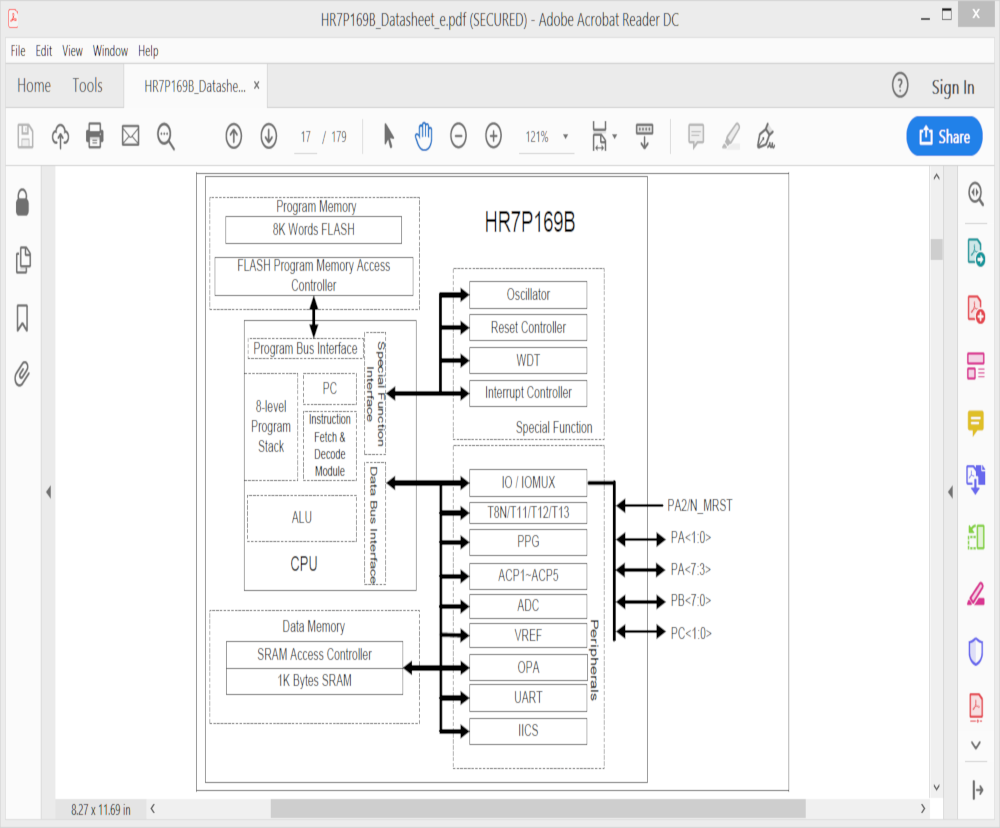
Task: Open the Help menu
Action: click(x=148, y=51)
